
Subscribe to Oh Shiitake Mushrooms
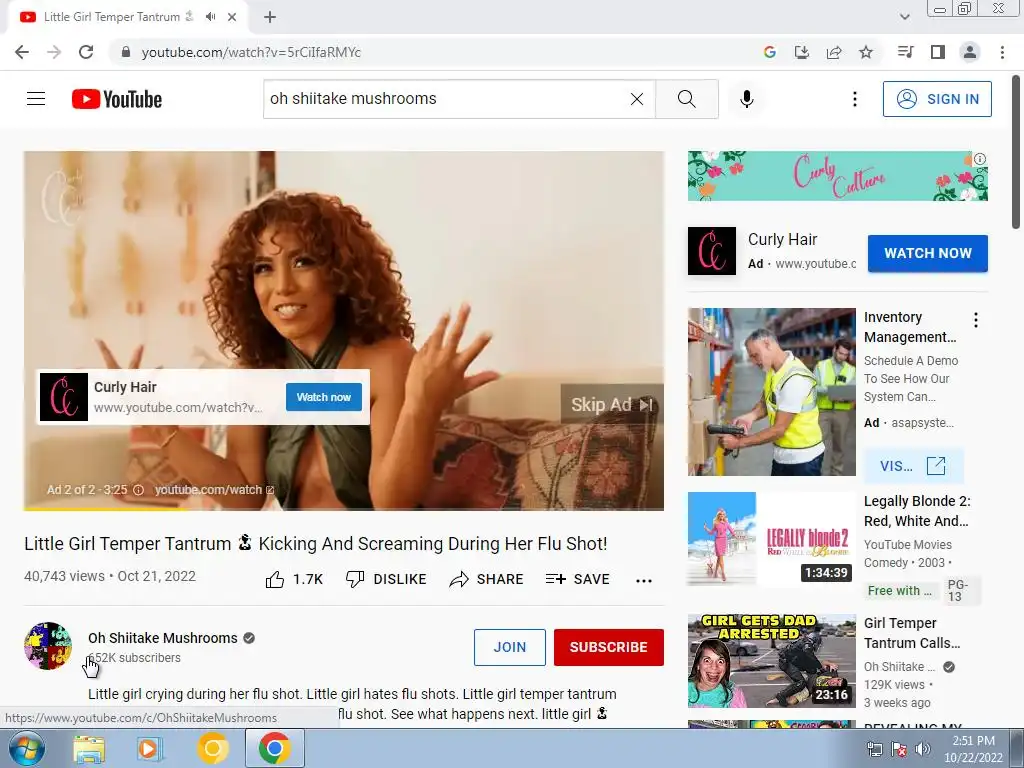[x=609, y=647]
